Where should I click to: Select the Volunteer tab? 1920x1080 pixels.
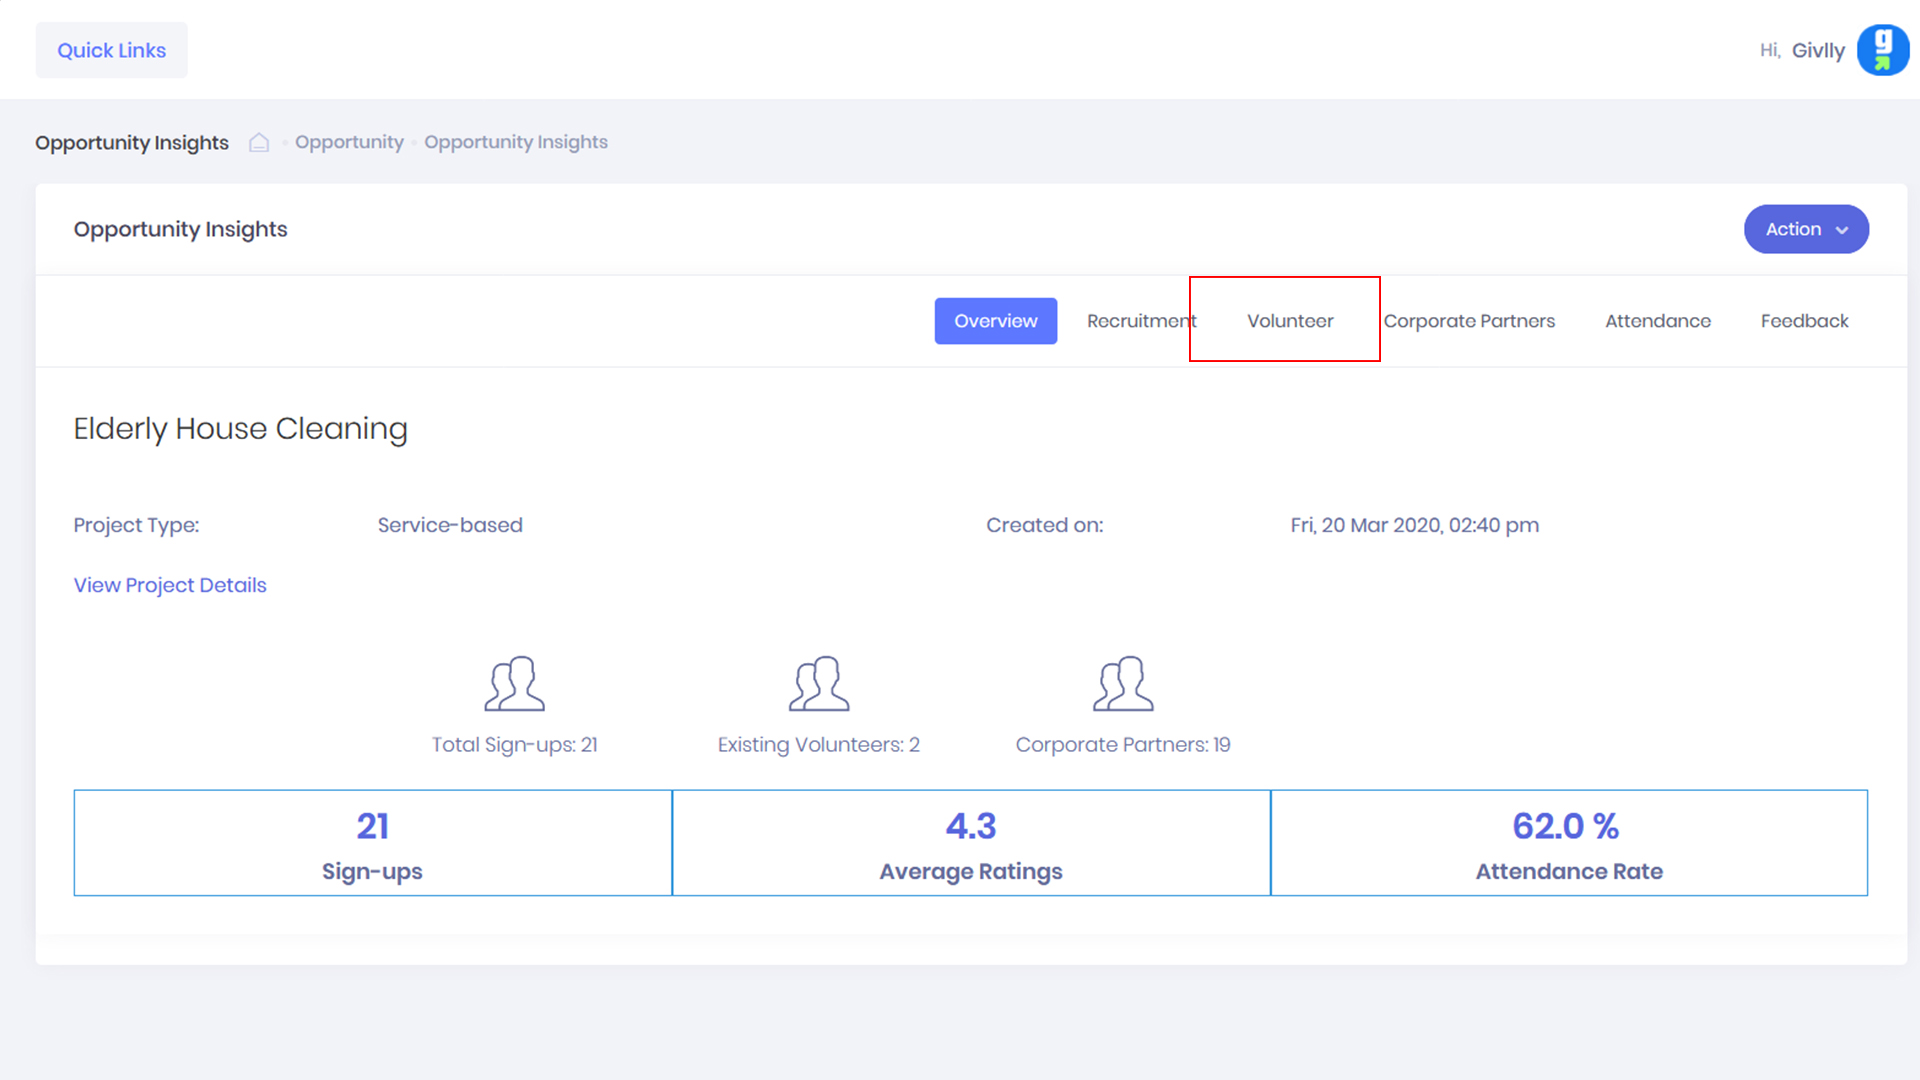[1289, 321]
